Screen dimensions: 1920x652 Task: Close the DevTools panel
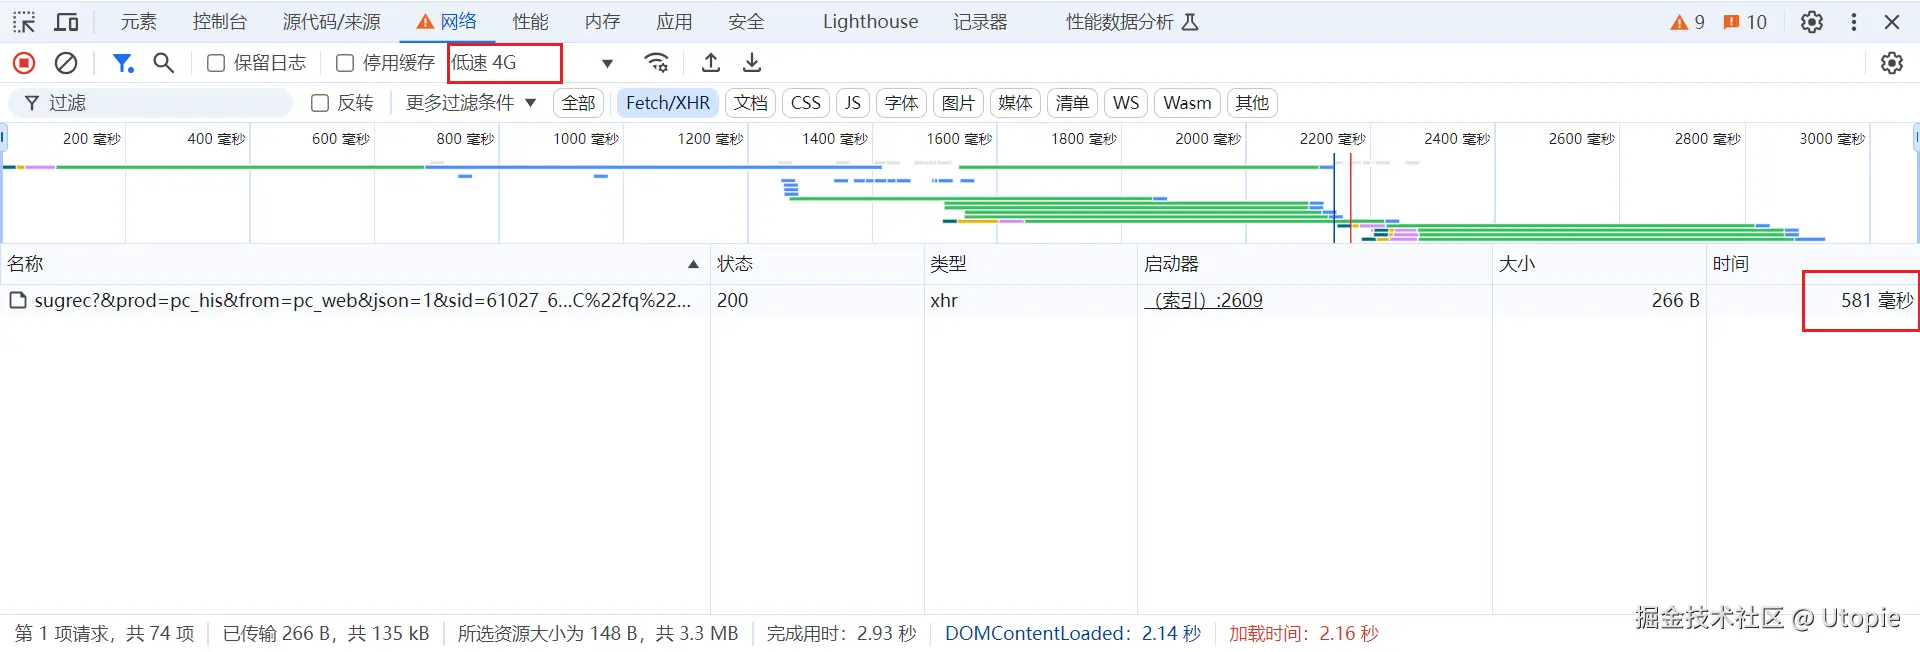(x=1892, y=22)
